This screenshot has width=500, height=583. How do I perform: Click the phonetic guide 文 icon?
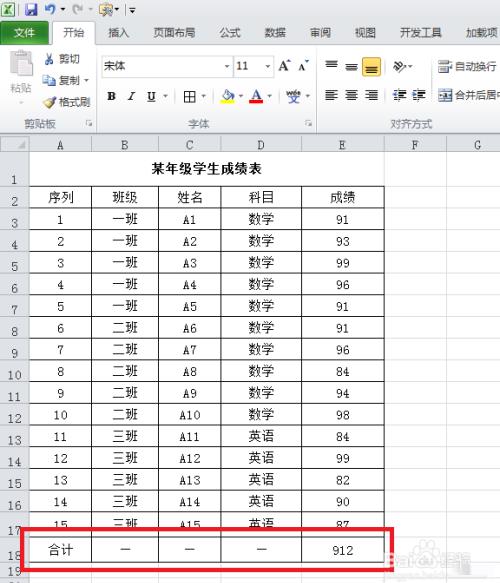293,96
